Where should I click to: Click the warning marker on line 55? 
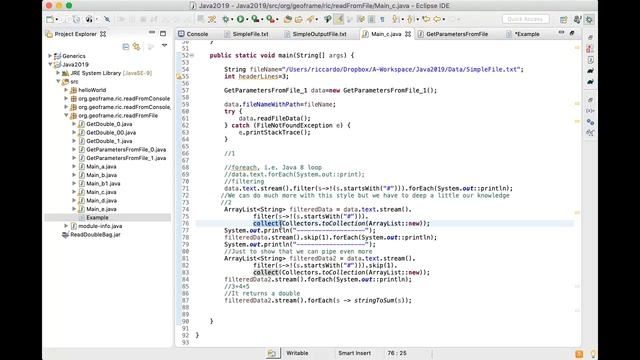178,76
